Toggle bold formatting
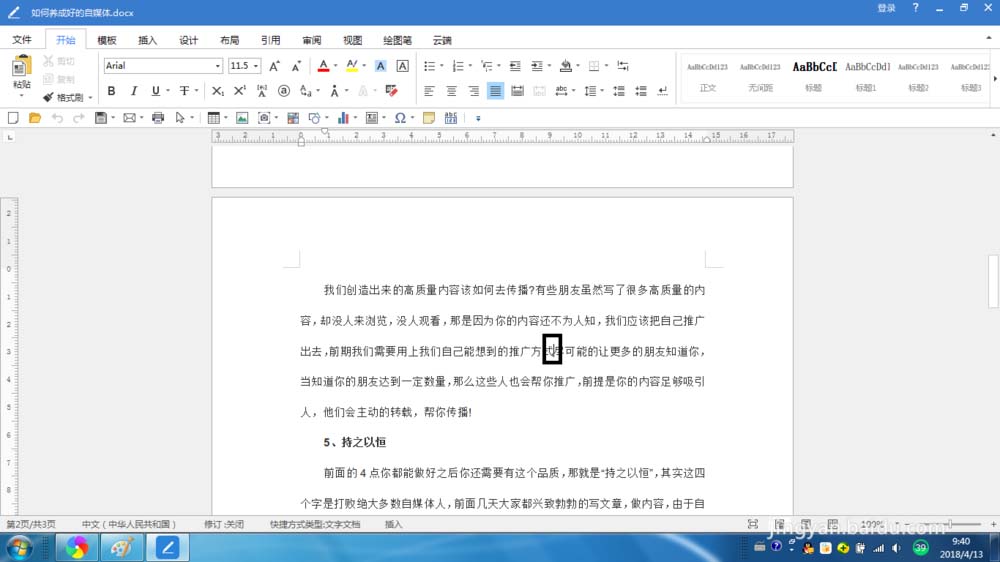 point(111,91)
